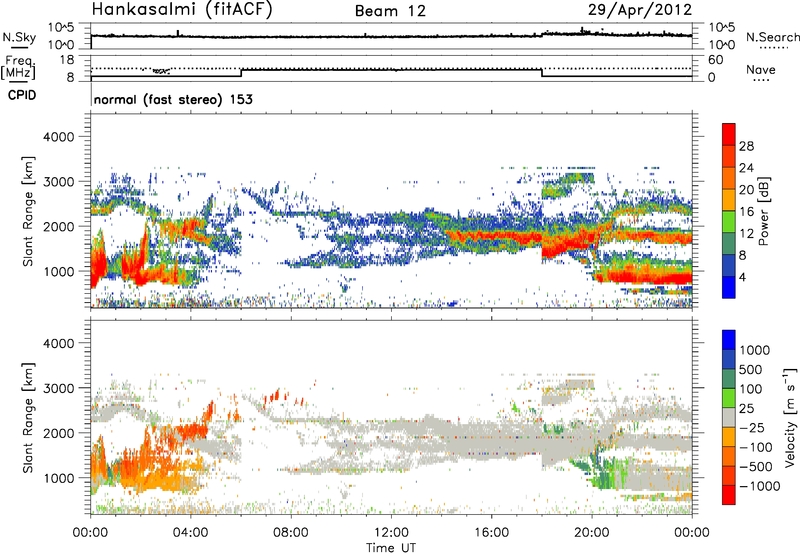Image resolution: width=800 pixels, height=554 pixels.
Task: Pick the blue top segment of velocity colorbar
Action: pyautogui.click(x=729, y=340)
